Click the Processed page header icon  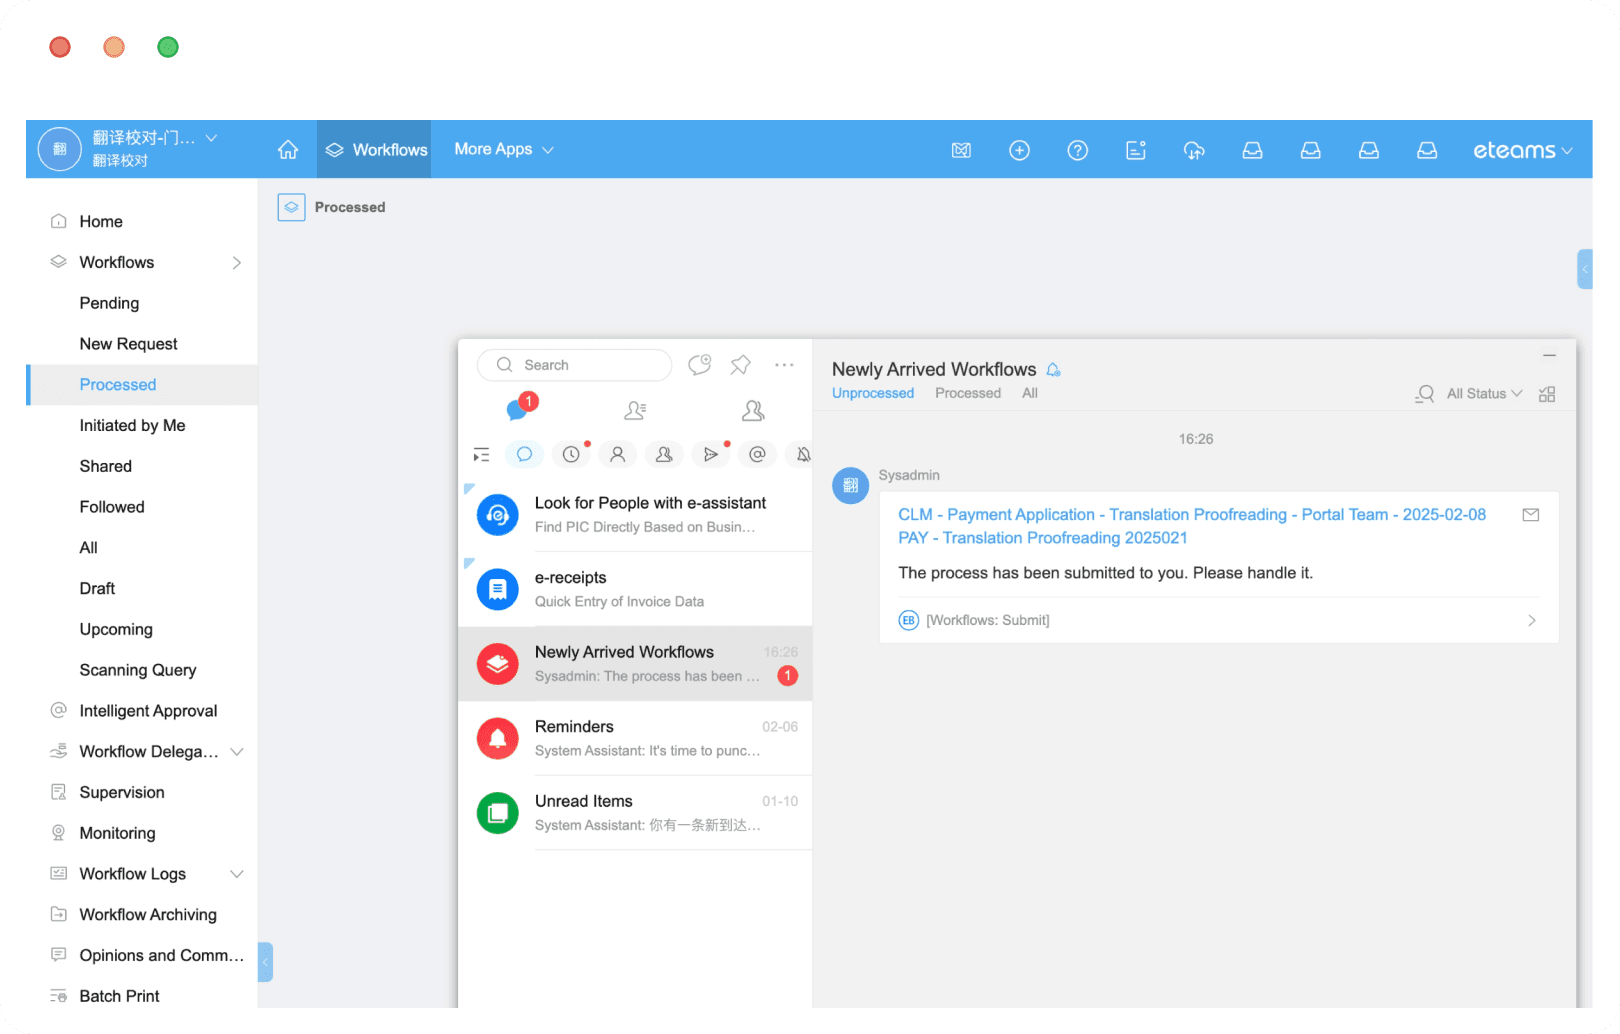291,207
